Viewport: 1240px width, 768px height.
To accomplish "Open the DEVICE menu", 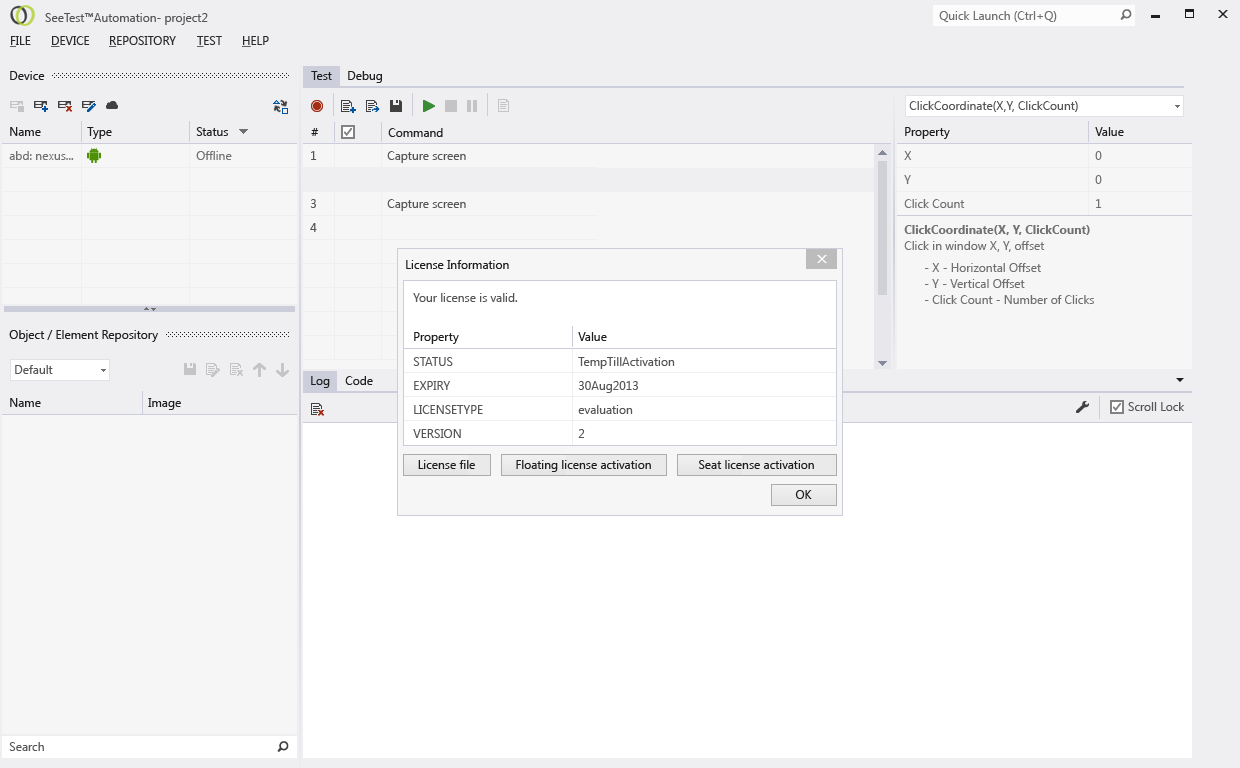I will click(x=70, y=41).
